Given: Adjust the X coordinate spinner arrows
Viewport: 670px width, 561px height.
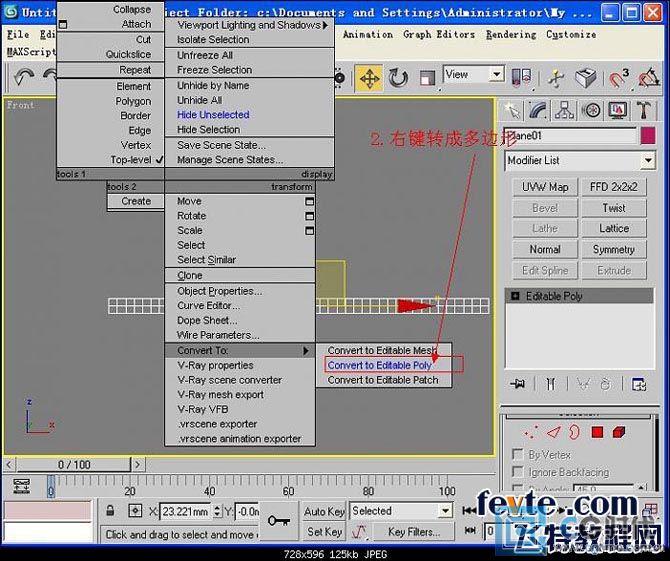Looking at the screenshot, I should coord(217,511).
